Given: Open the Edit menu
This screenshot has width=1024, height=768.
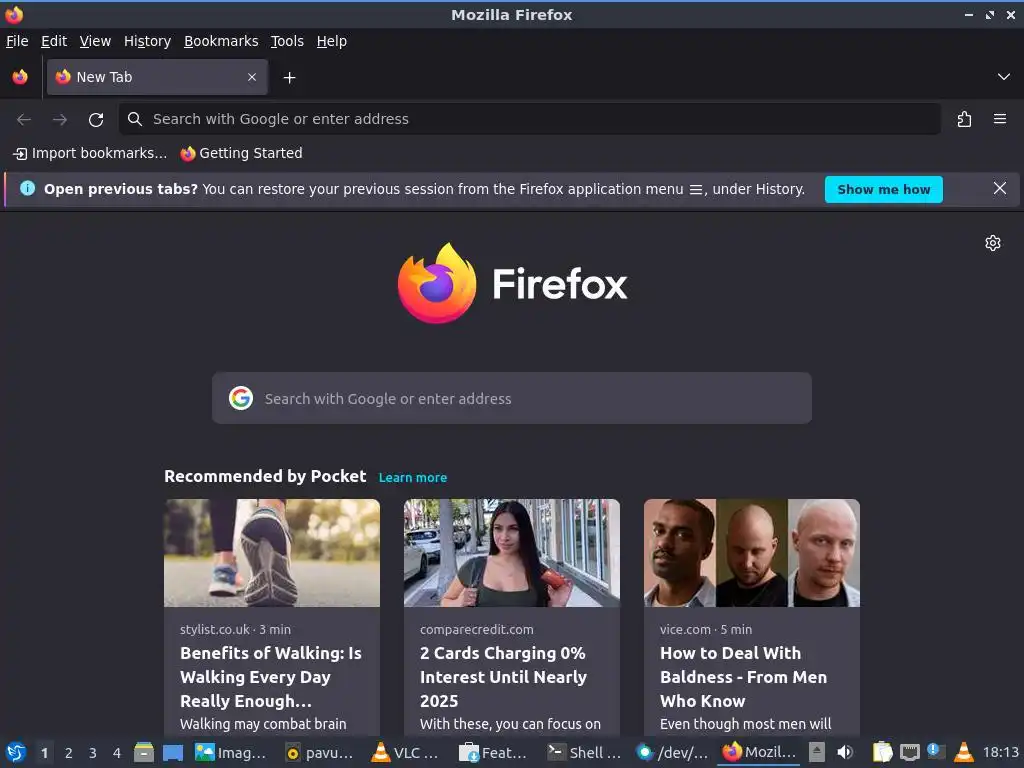Looking at the screenshot, I should pyautogui.click(x=54, y=41).
